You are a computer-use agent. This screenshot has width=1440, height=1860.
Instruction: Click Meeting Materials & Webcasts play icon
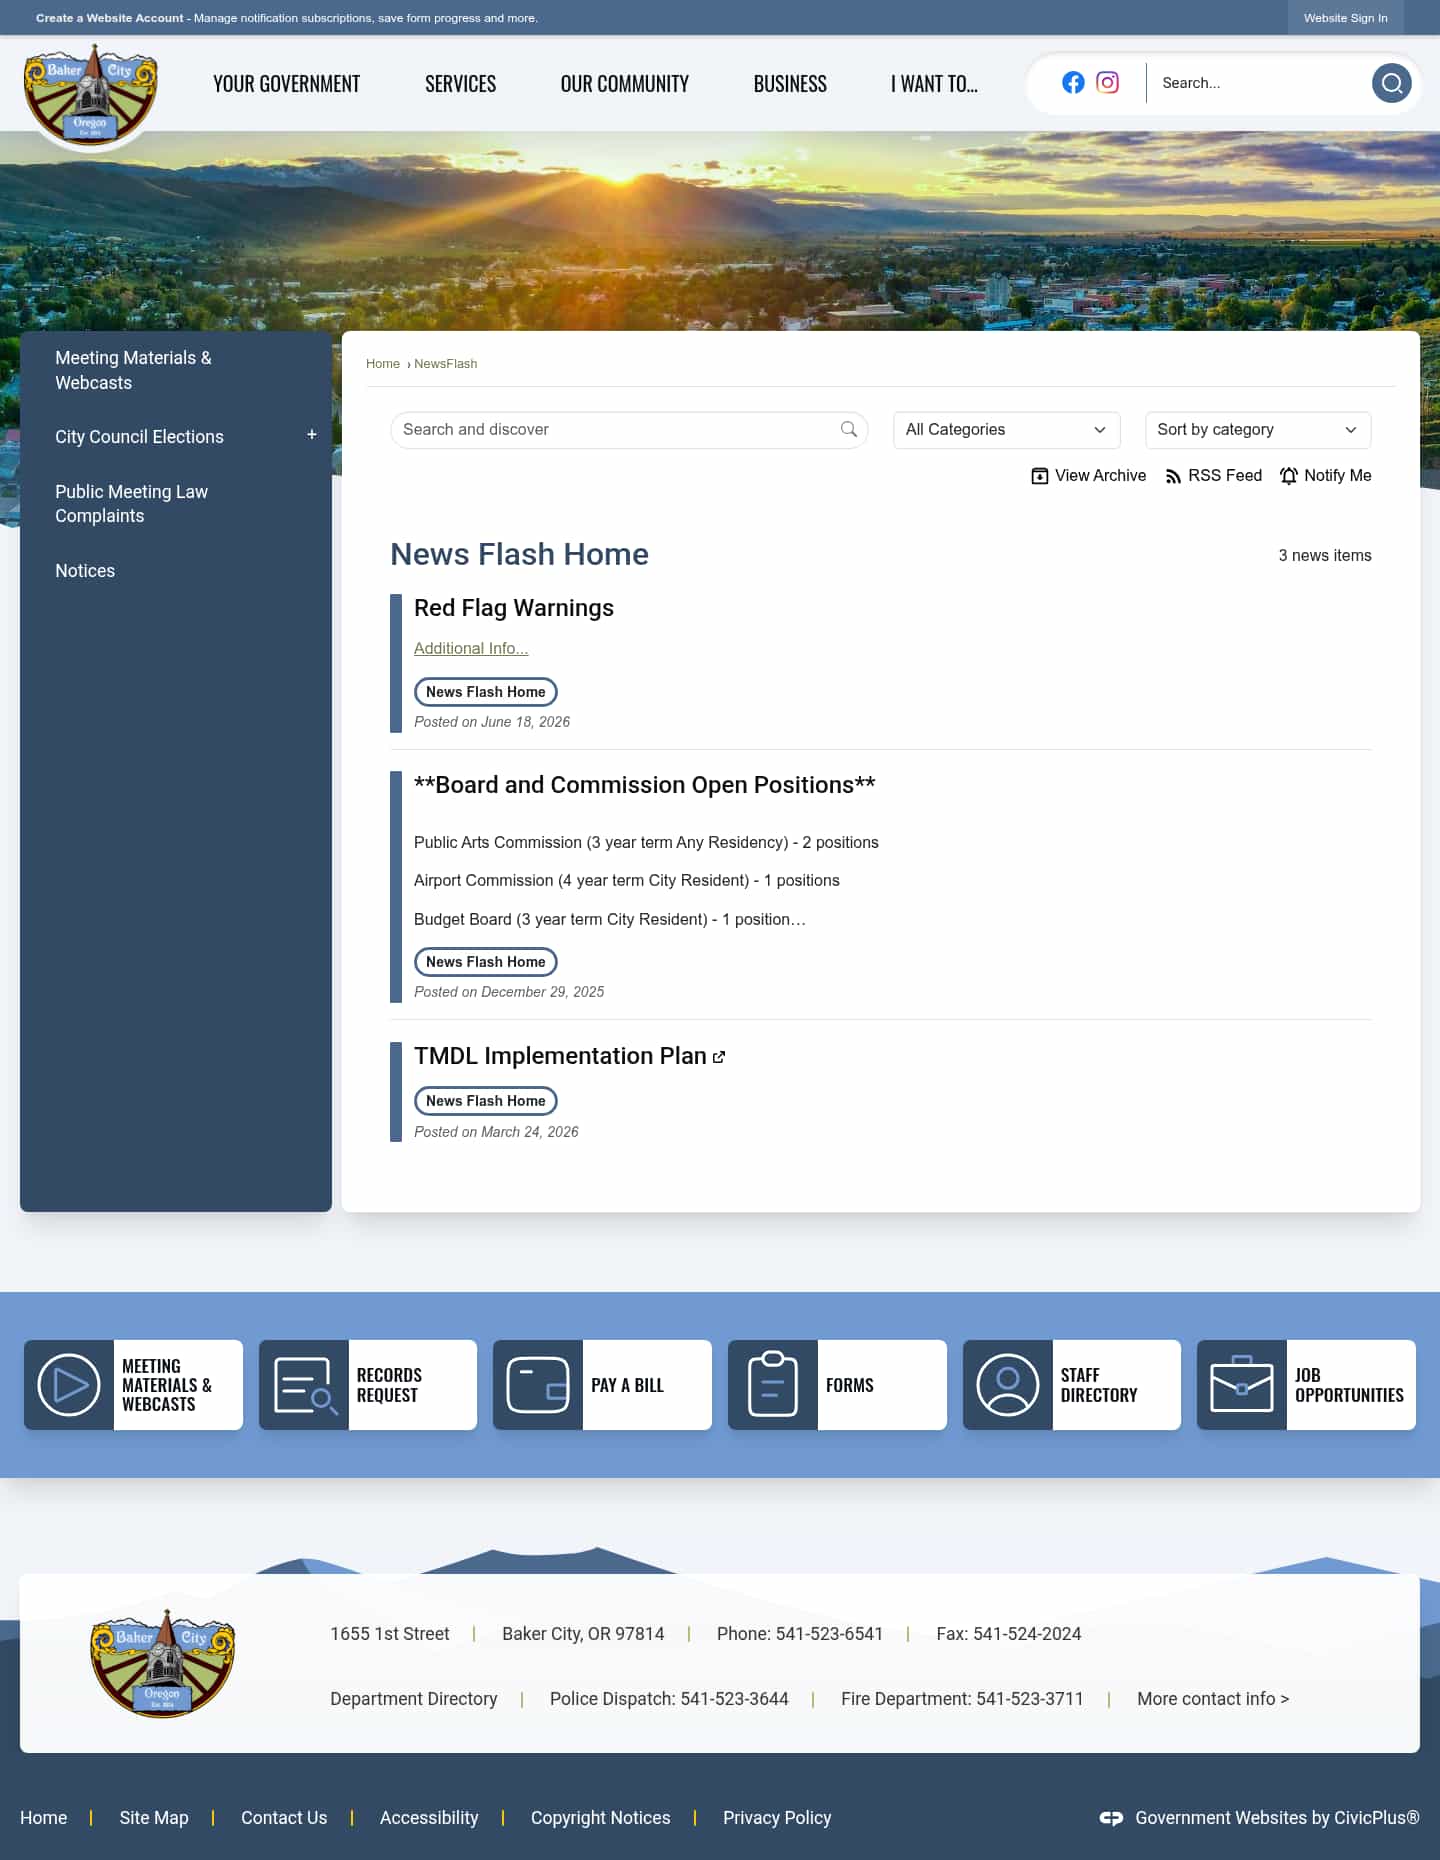click(69, 1385)
